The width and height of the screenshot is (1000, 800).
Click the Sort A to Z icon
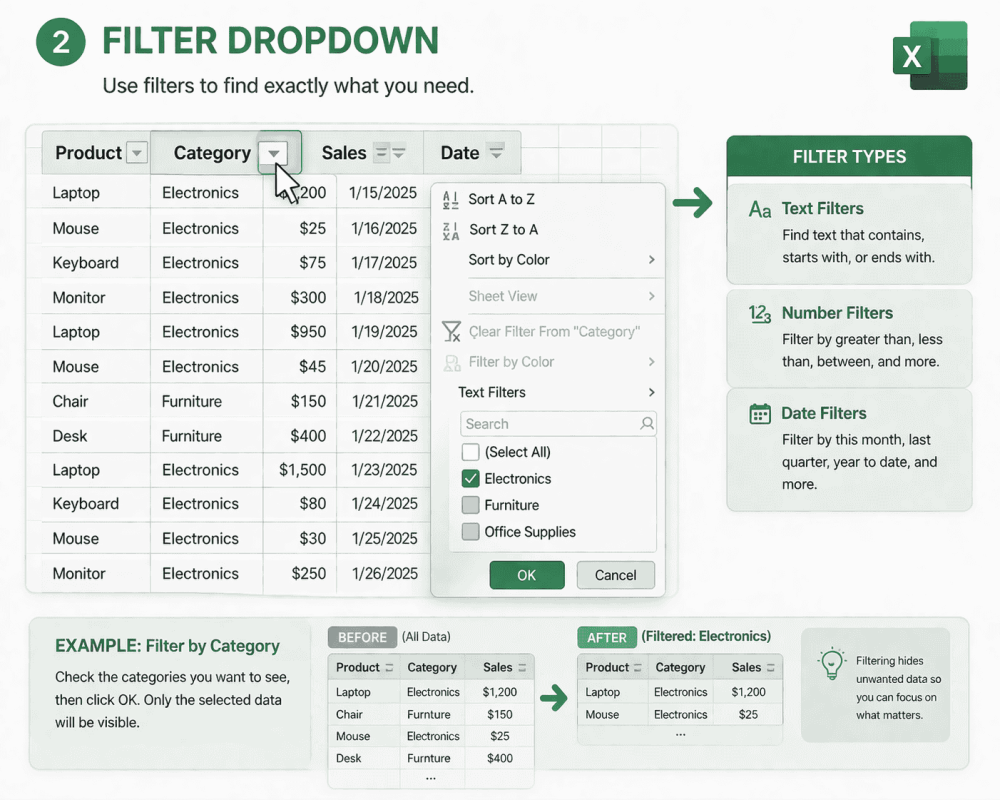pos(452,198)
